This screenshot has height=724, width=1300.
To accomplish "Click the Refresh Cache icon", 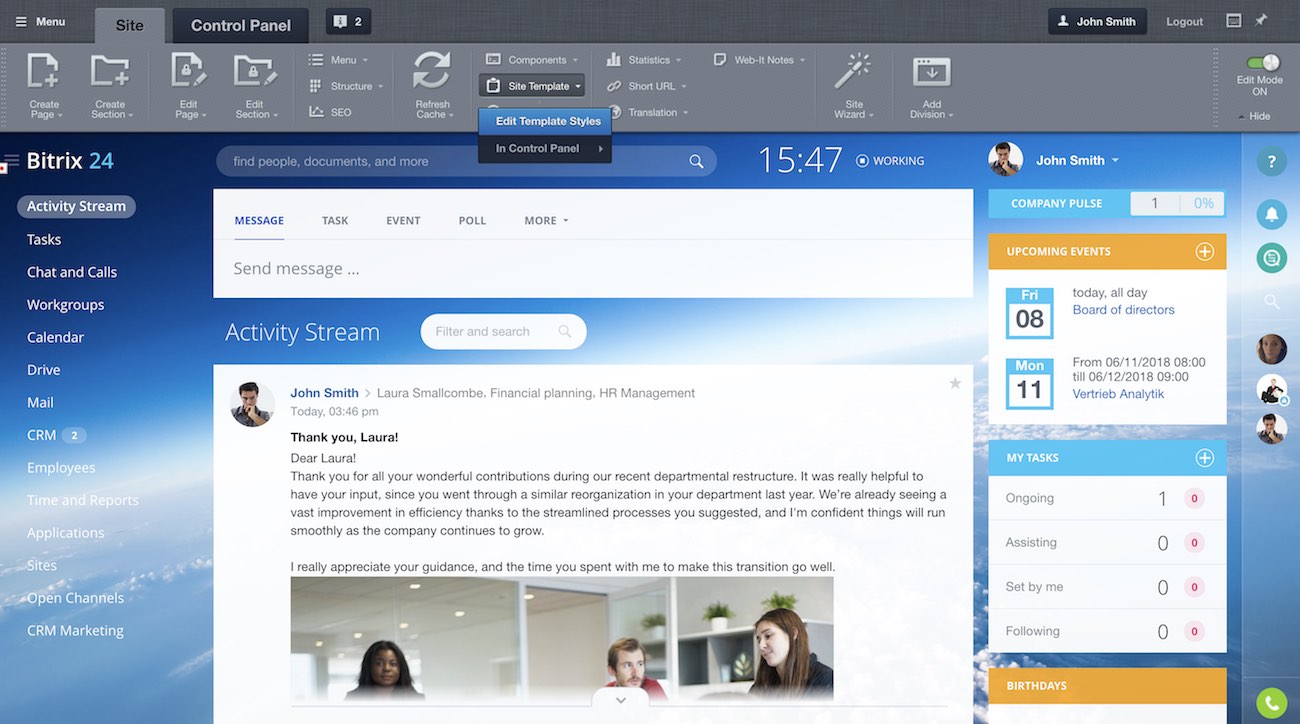I will click(x=432, y=72).
